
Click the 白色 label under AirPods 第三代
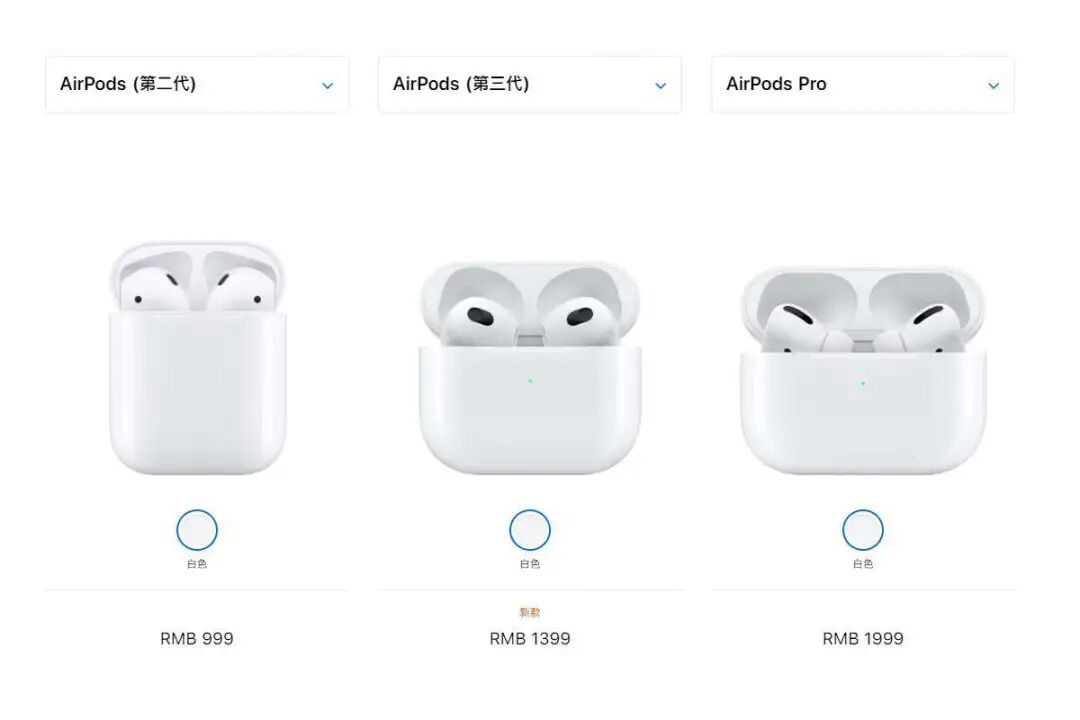(x=530, y=564)
